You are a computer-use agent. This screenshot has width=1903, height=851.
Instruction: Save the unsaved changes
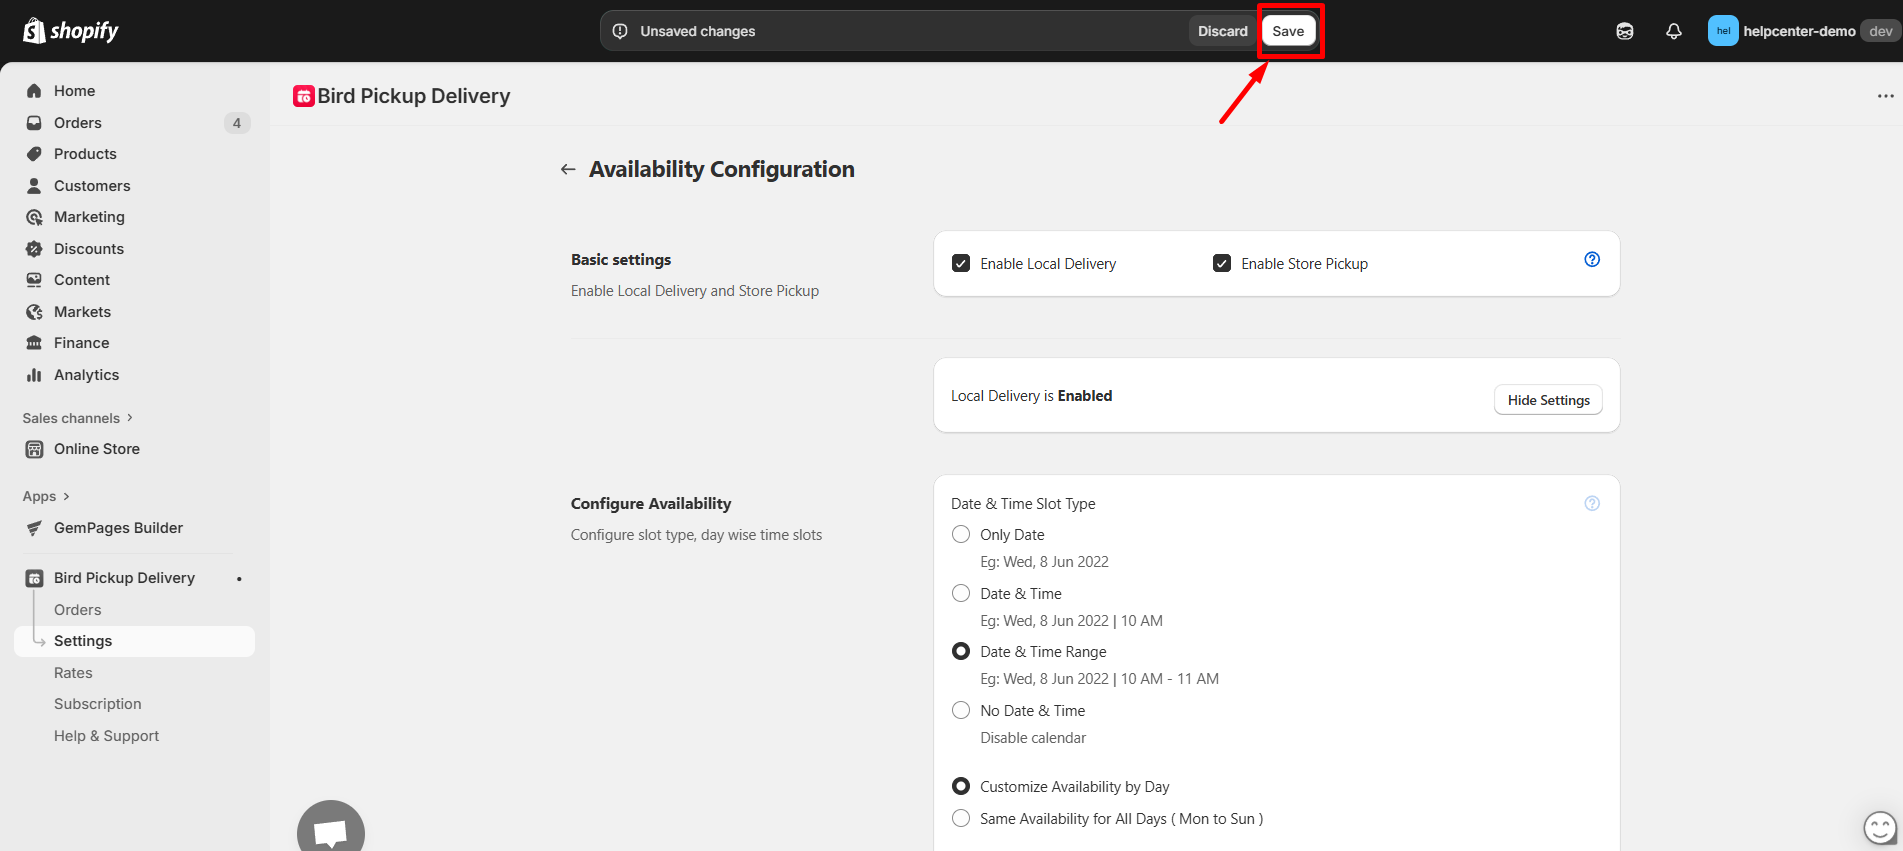coord(1288,31)
